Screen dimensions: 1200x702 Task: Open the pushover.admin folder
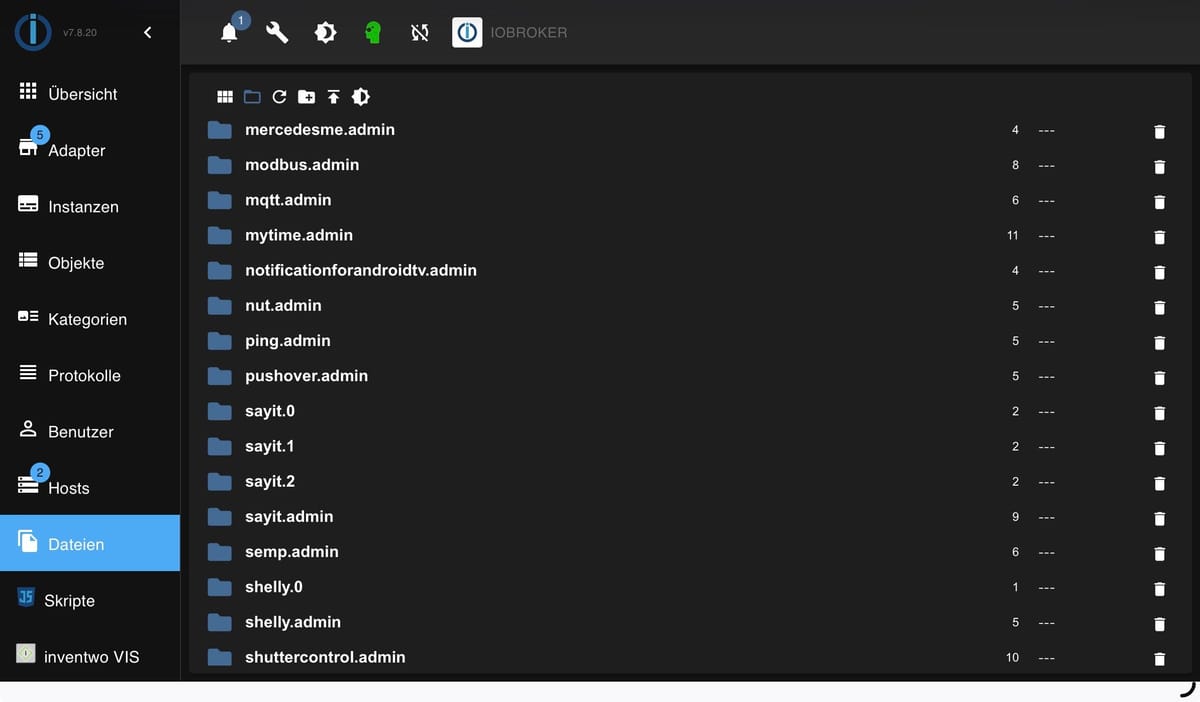pos(306,376)
